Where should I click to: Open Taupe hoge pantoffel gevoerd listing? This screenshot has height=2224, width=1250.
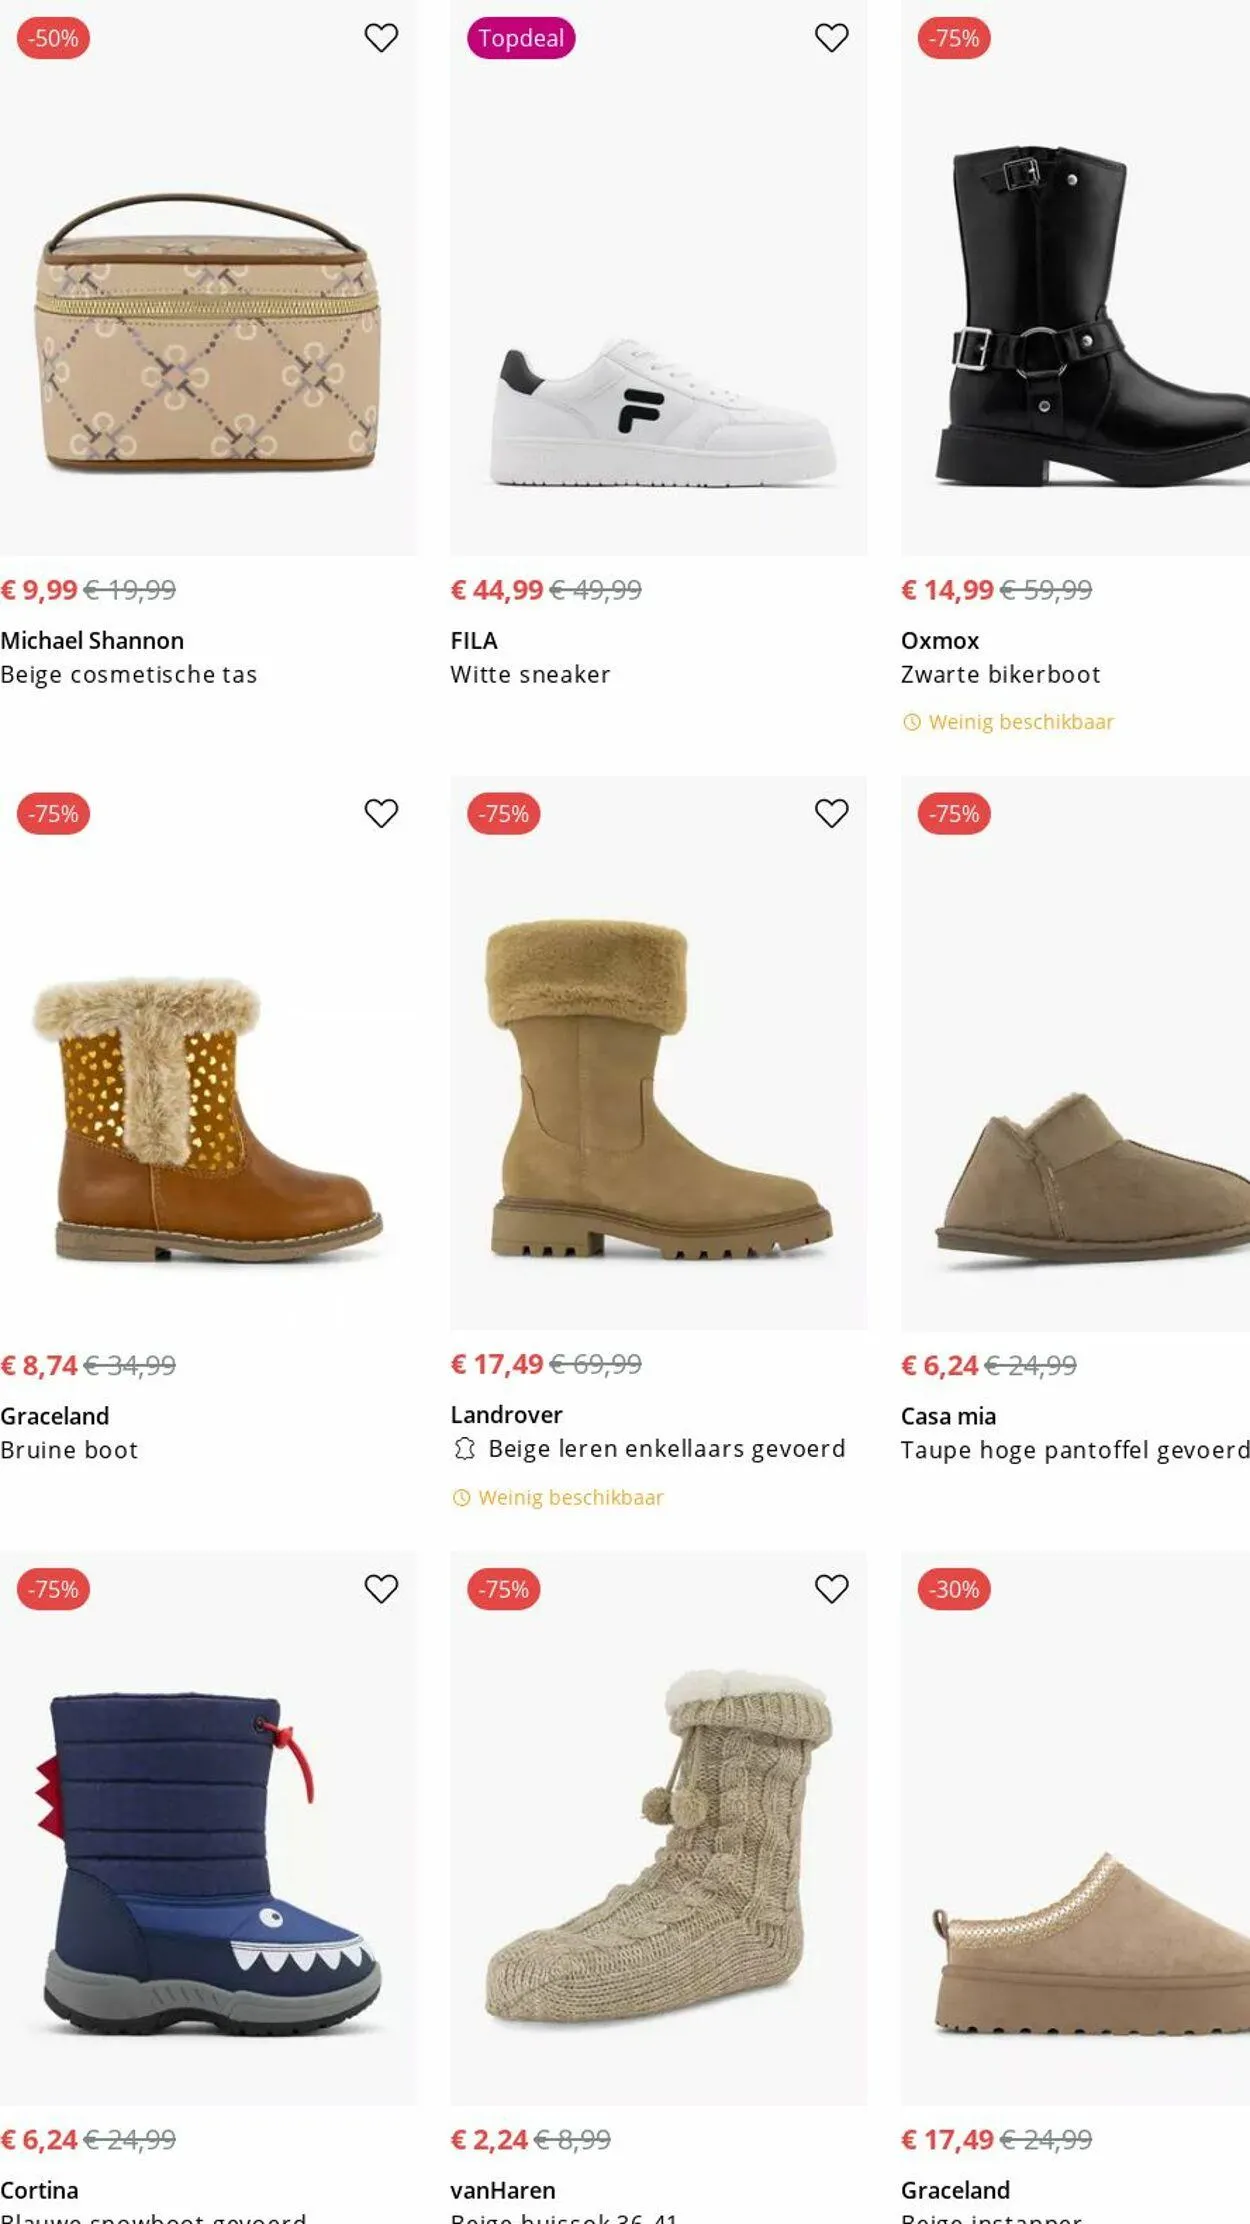coord(1074,1450)
